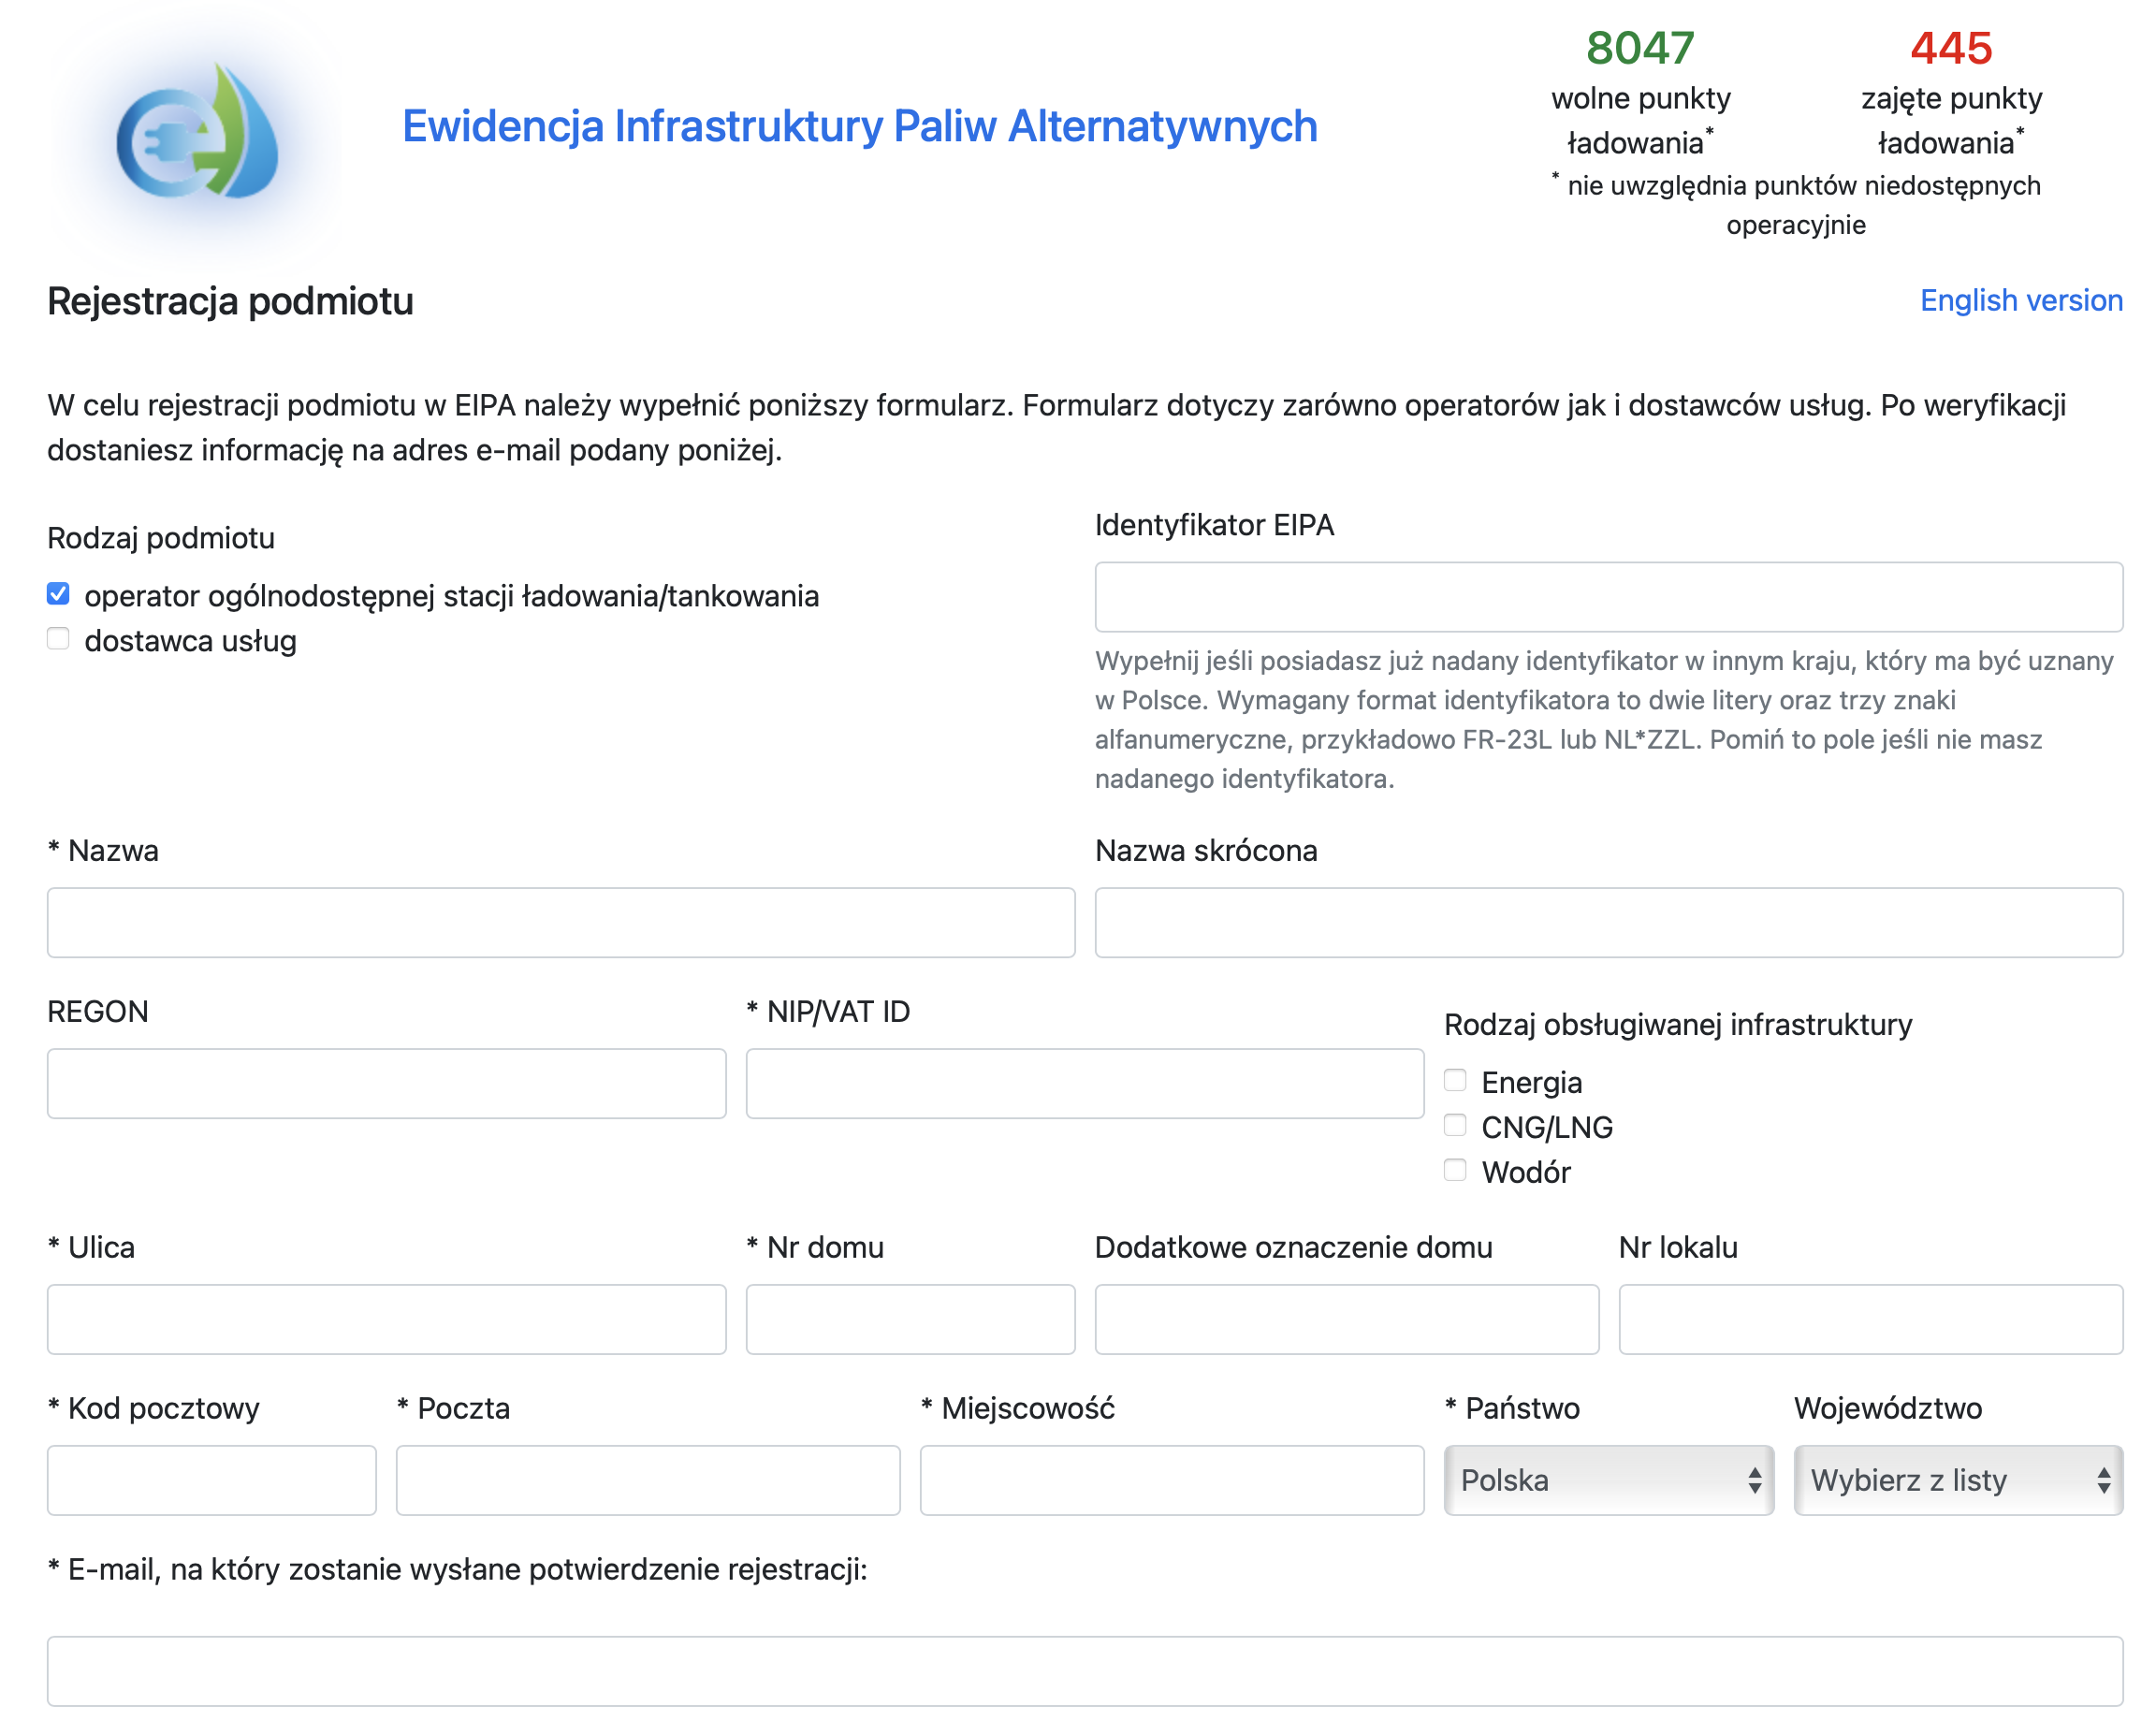Switch to English version

click(2020, 300)
